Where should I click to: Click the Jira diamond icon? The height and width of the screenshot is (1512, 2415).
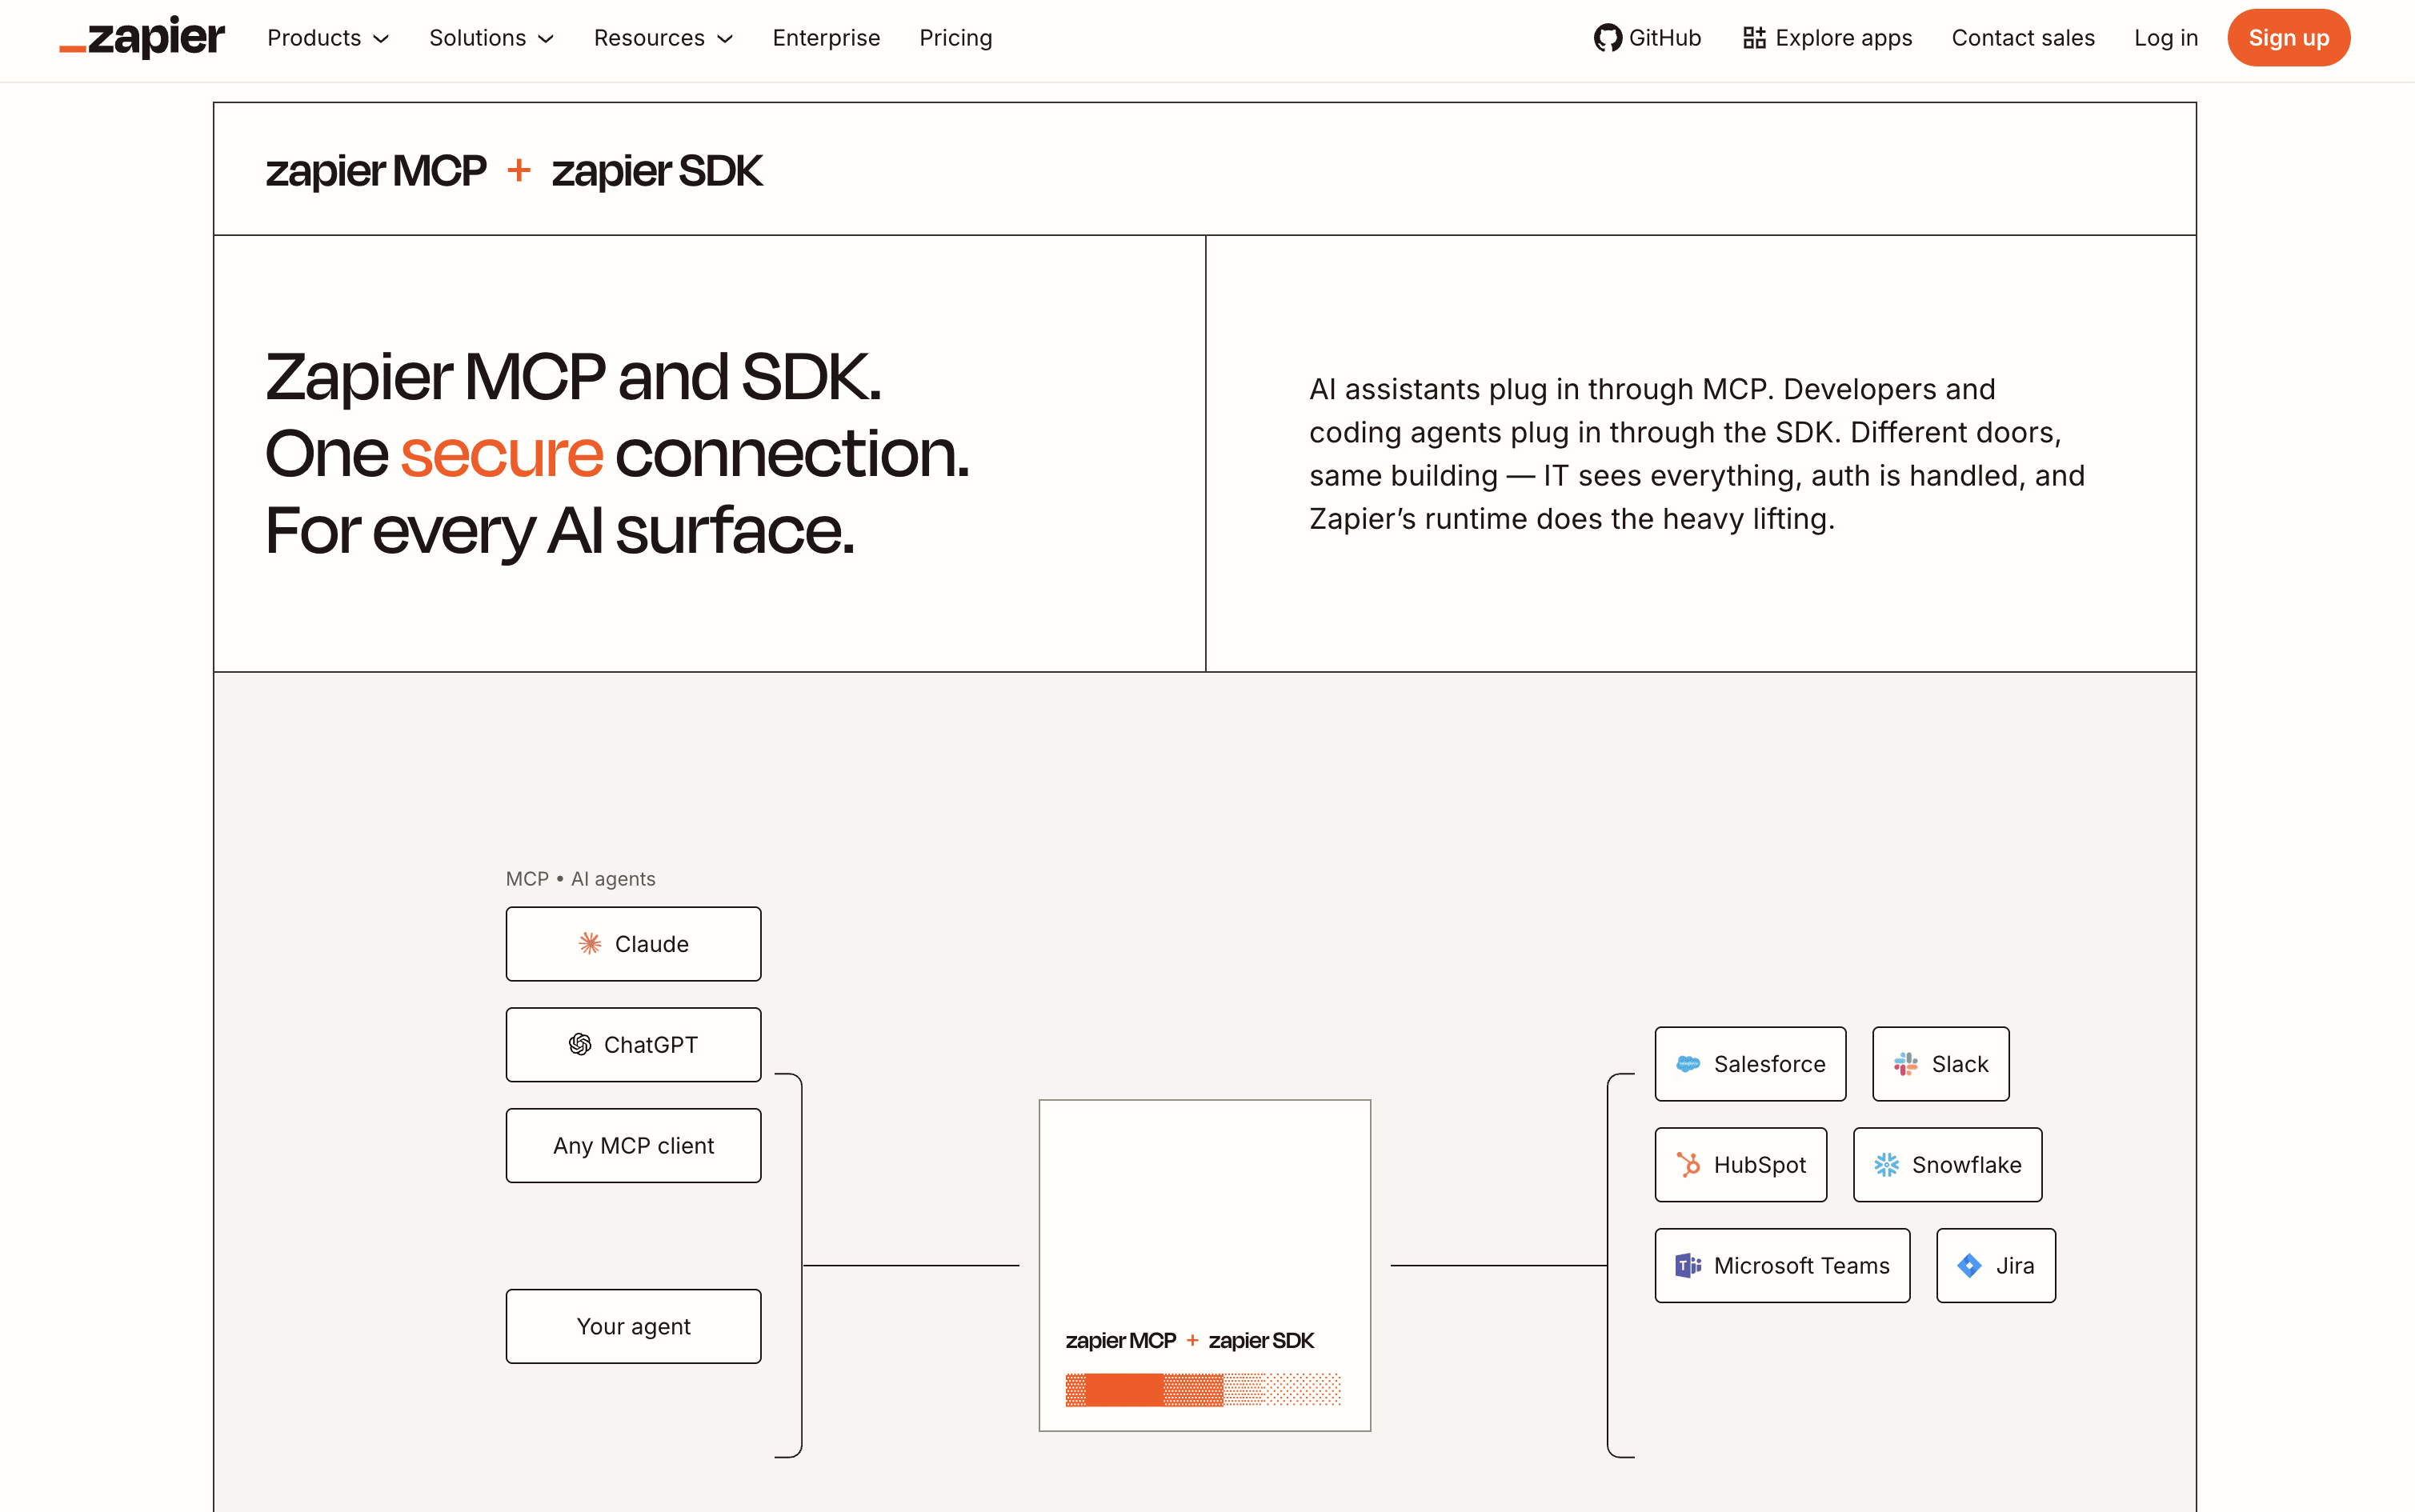click(1969, 1265)
